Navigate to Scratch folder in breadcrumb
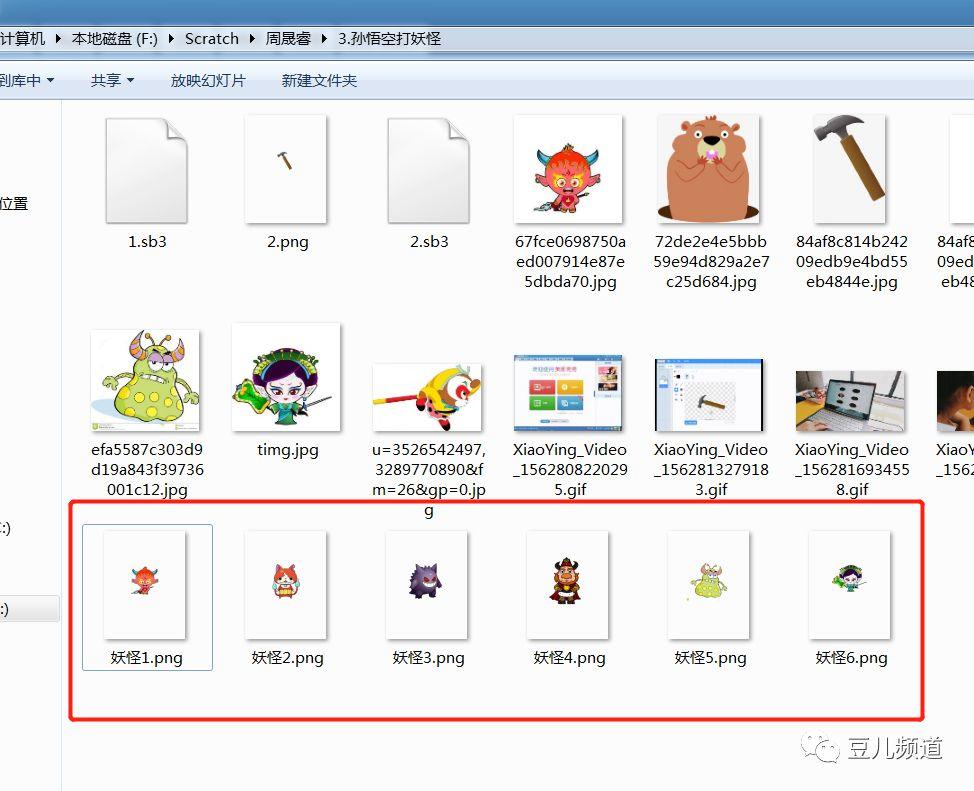The height and width of the screenshot is (791, 974). (212, 39)
